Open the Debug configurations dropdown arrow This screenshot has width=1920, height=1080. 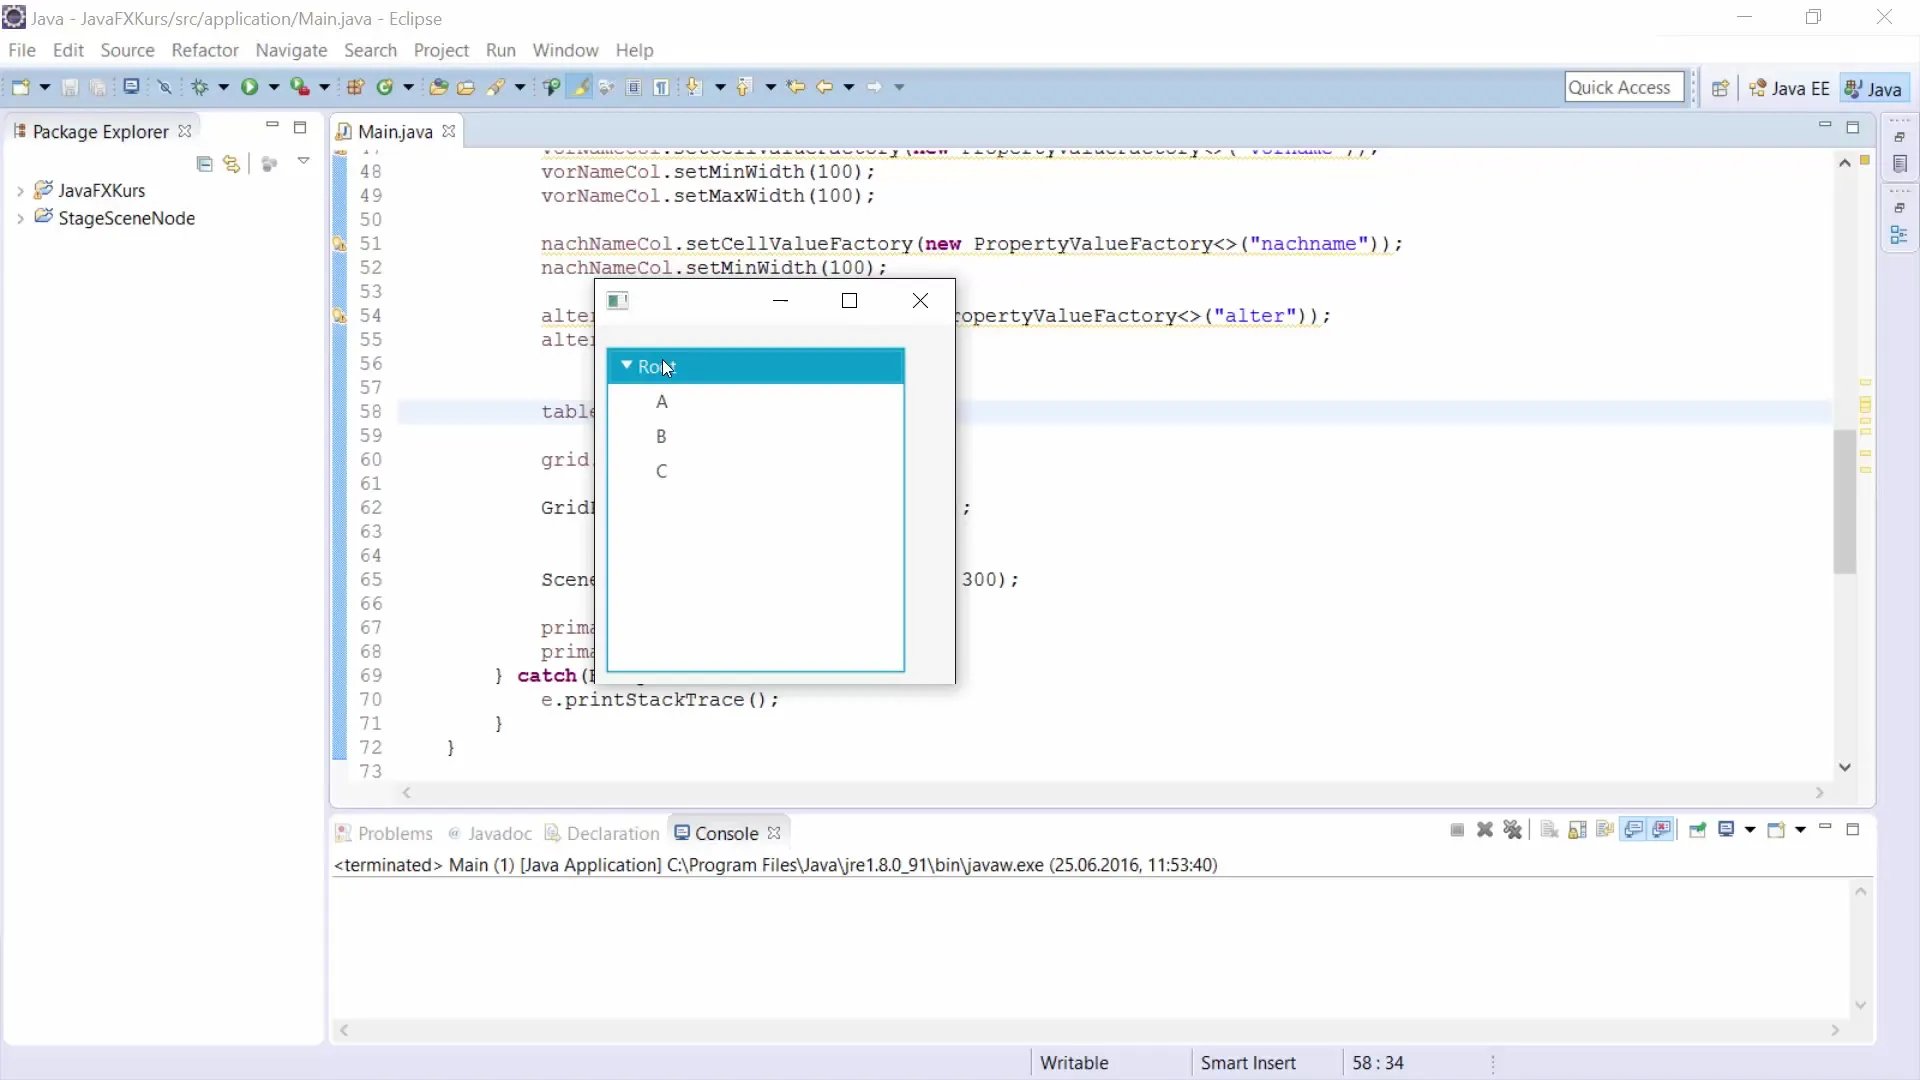pyautogui.click(x=224, y=87)
